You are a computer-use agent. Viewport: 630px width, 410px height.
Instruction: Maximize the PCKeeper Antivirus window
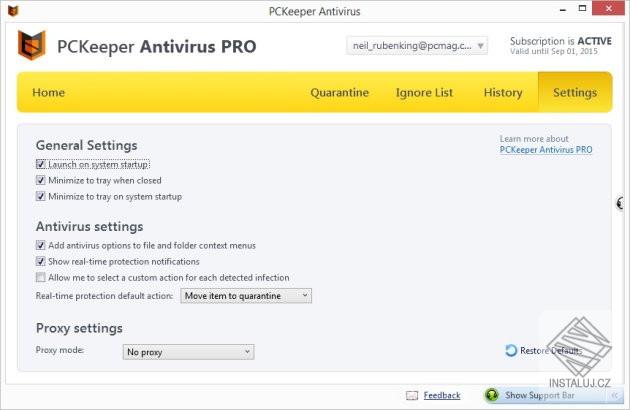point(582,8)
